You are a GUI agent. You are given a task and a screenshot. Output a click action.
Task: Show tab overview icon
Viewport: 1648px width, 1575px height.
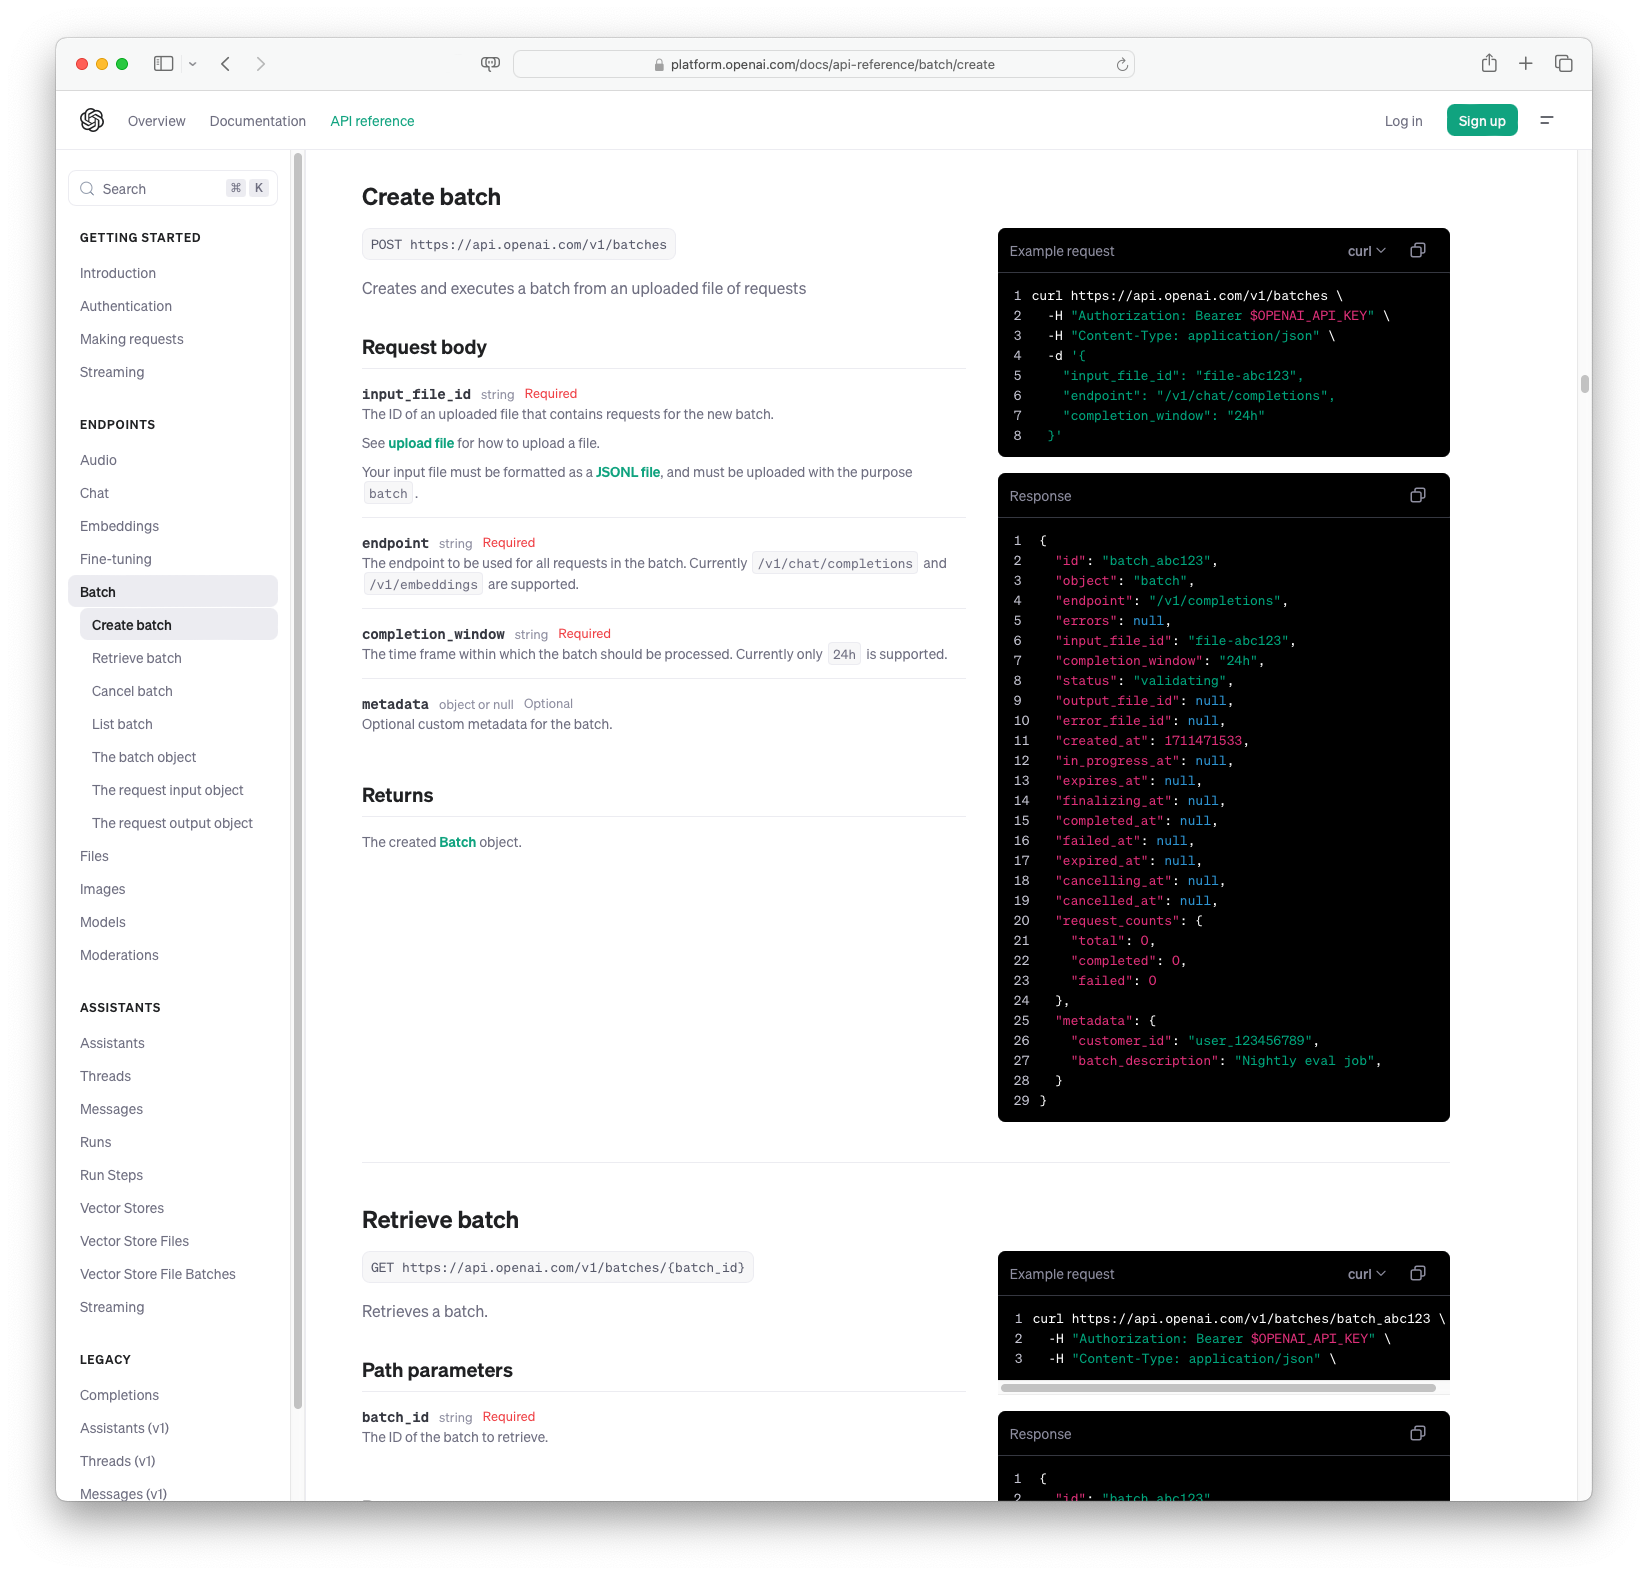pos(1564,64)
